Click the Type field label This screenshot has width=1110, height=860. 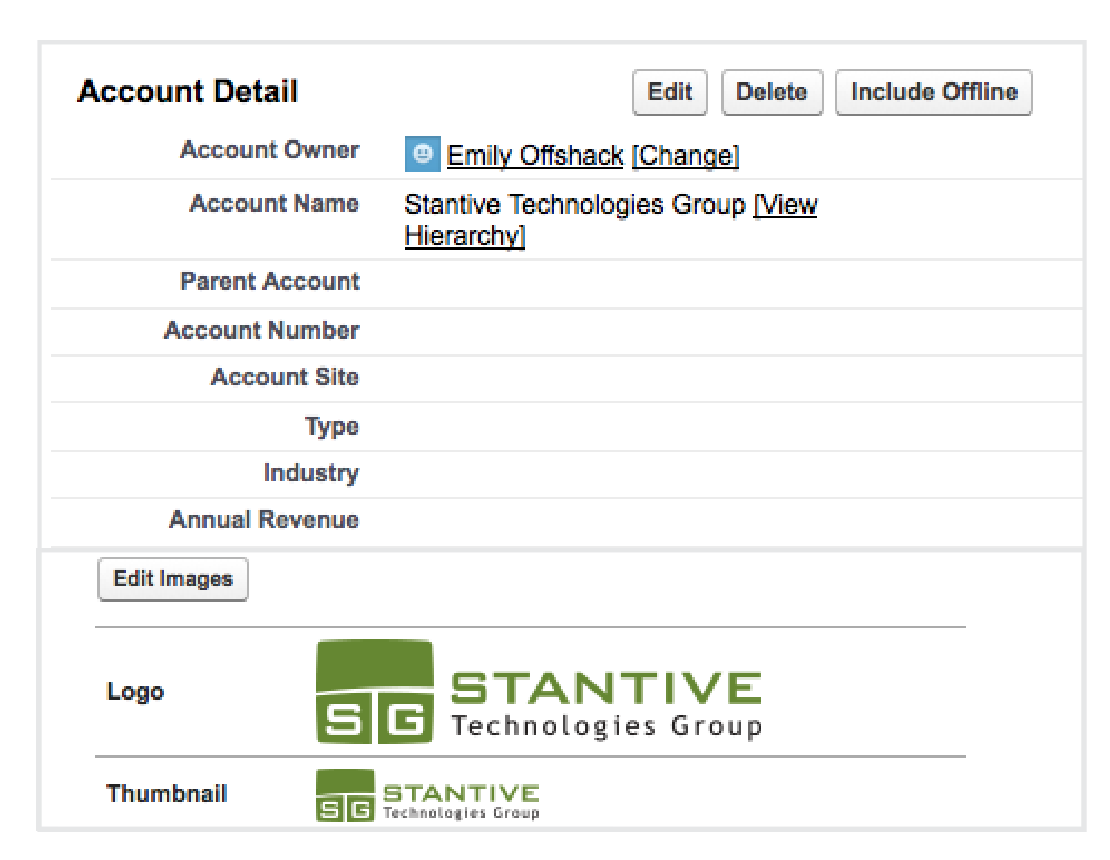[x=332, y=427]
